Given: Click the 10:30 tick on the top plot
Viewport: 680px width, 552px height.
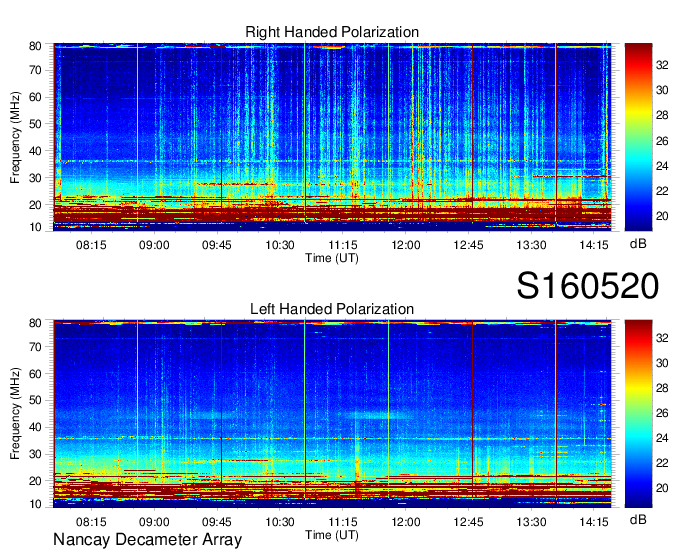Looking at the screenshot, I should pos(280,245).
